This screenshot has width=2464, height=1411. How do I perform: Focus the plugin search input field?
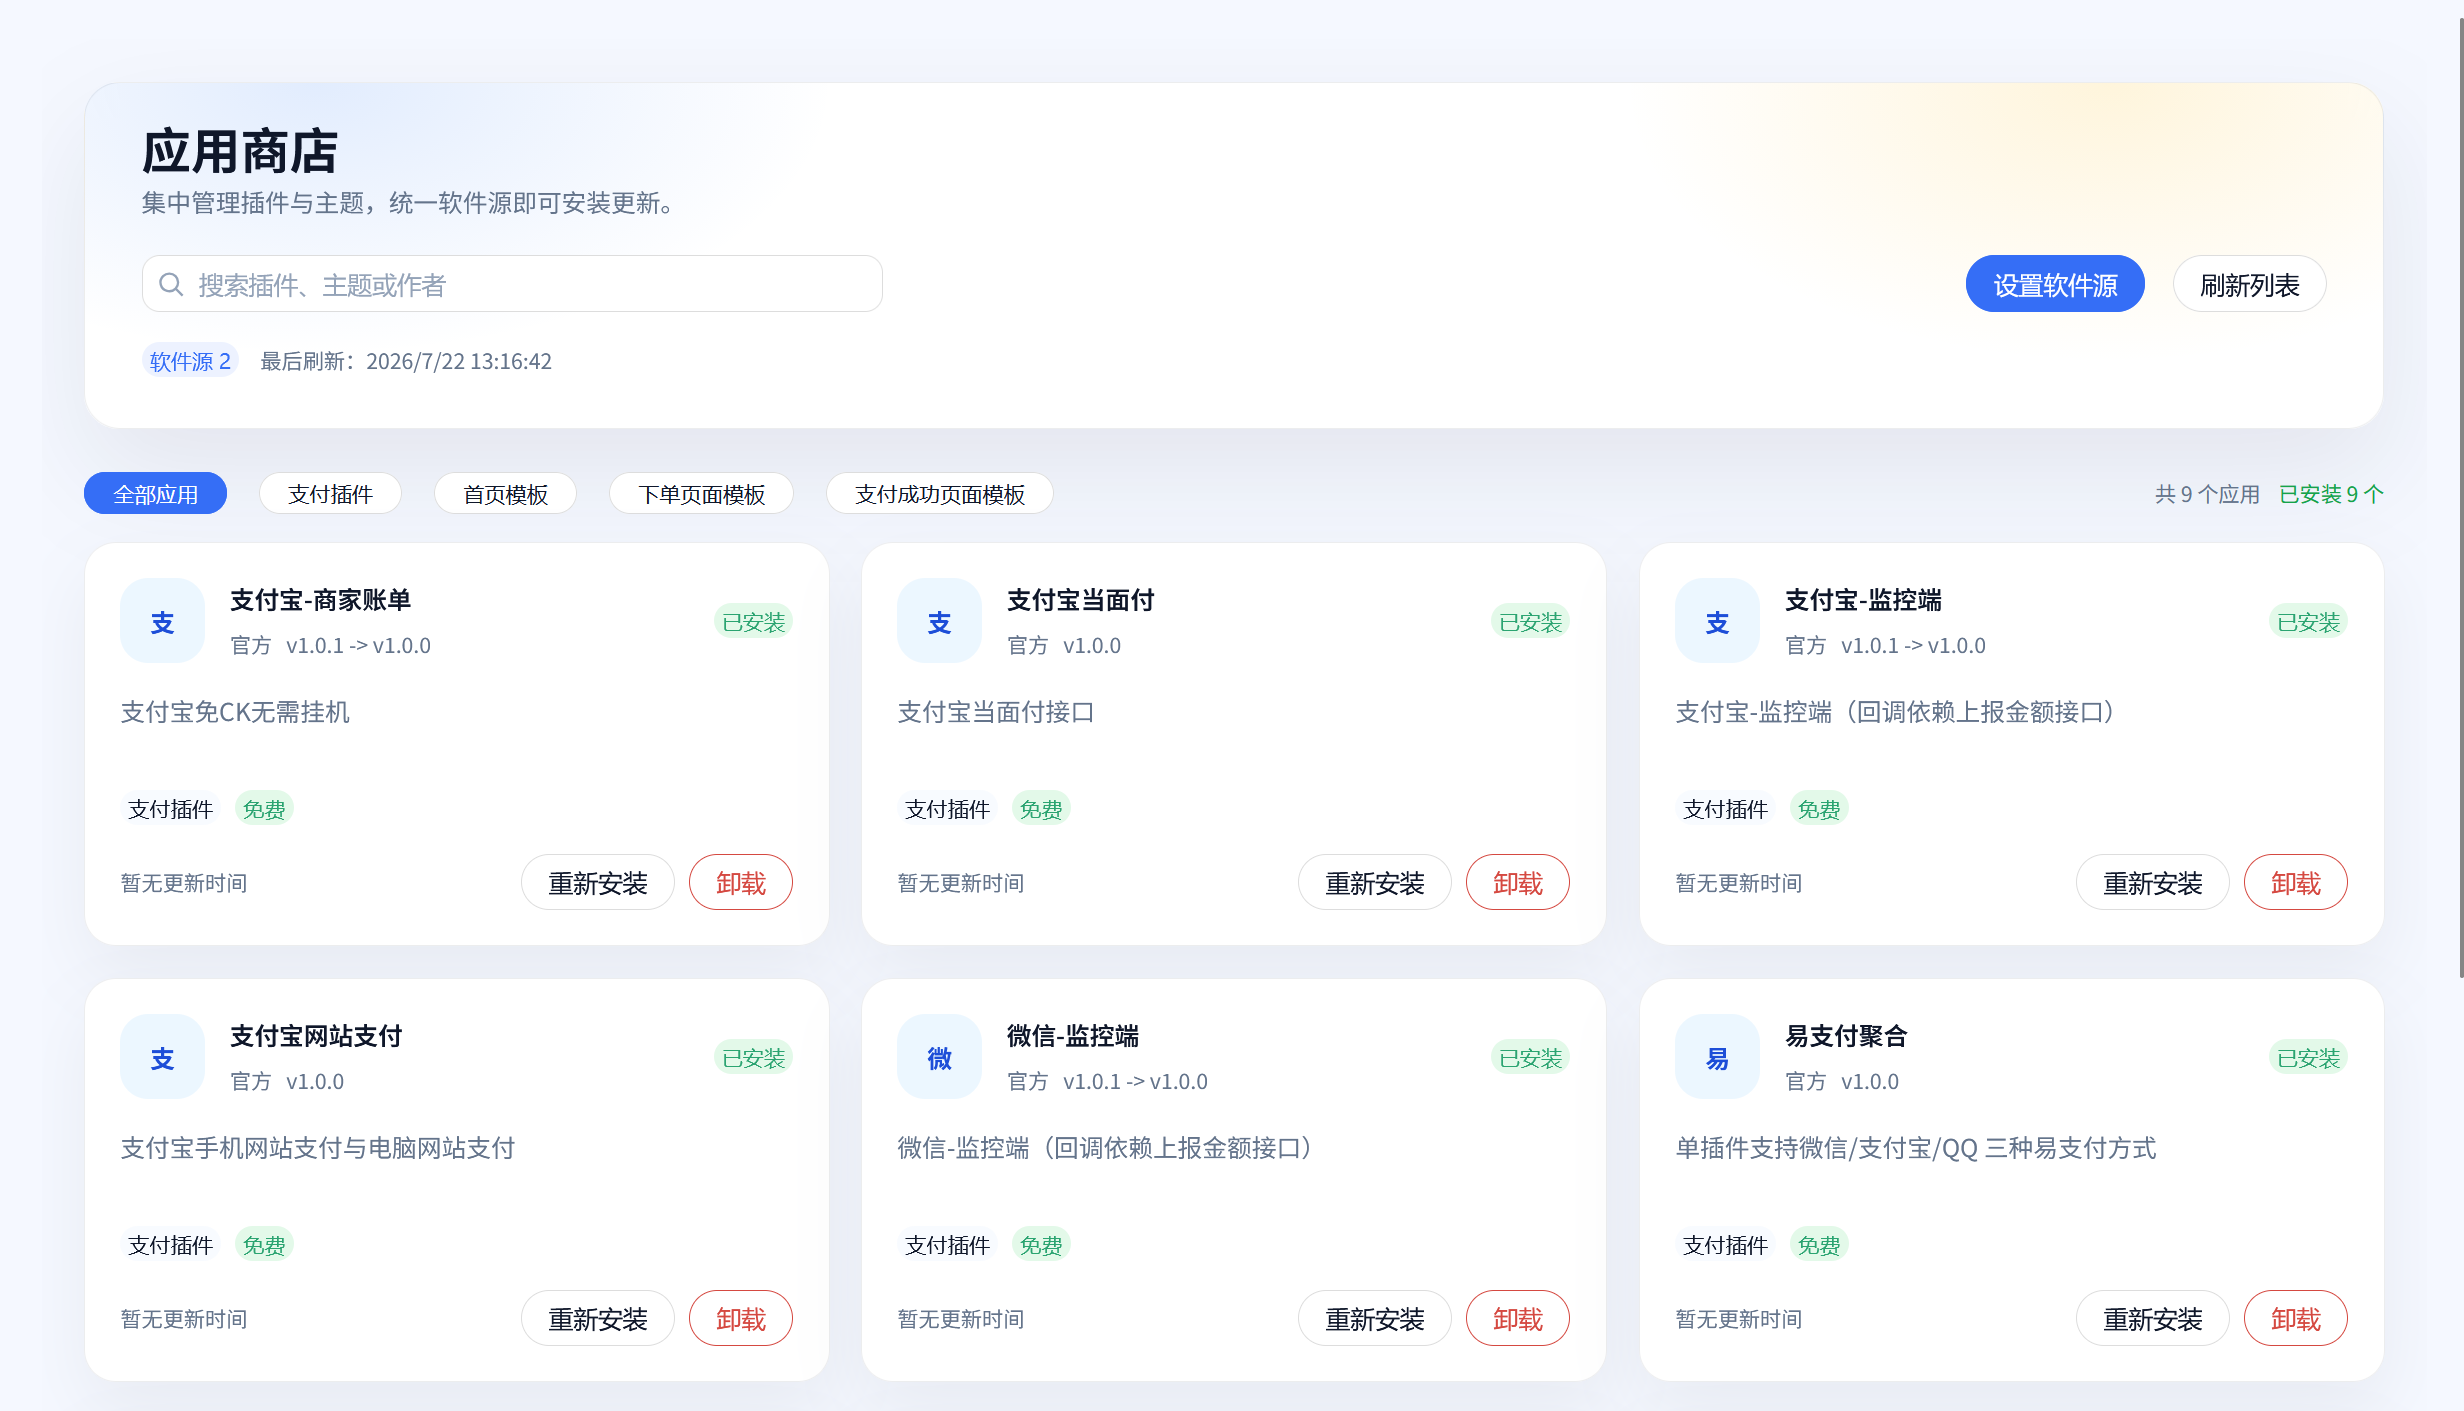(x=512, y=284)
